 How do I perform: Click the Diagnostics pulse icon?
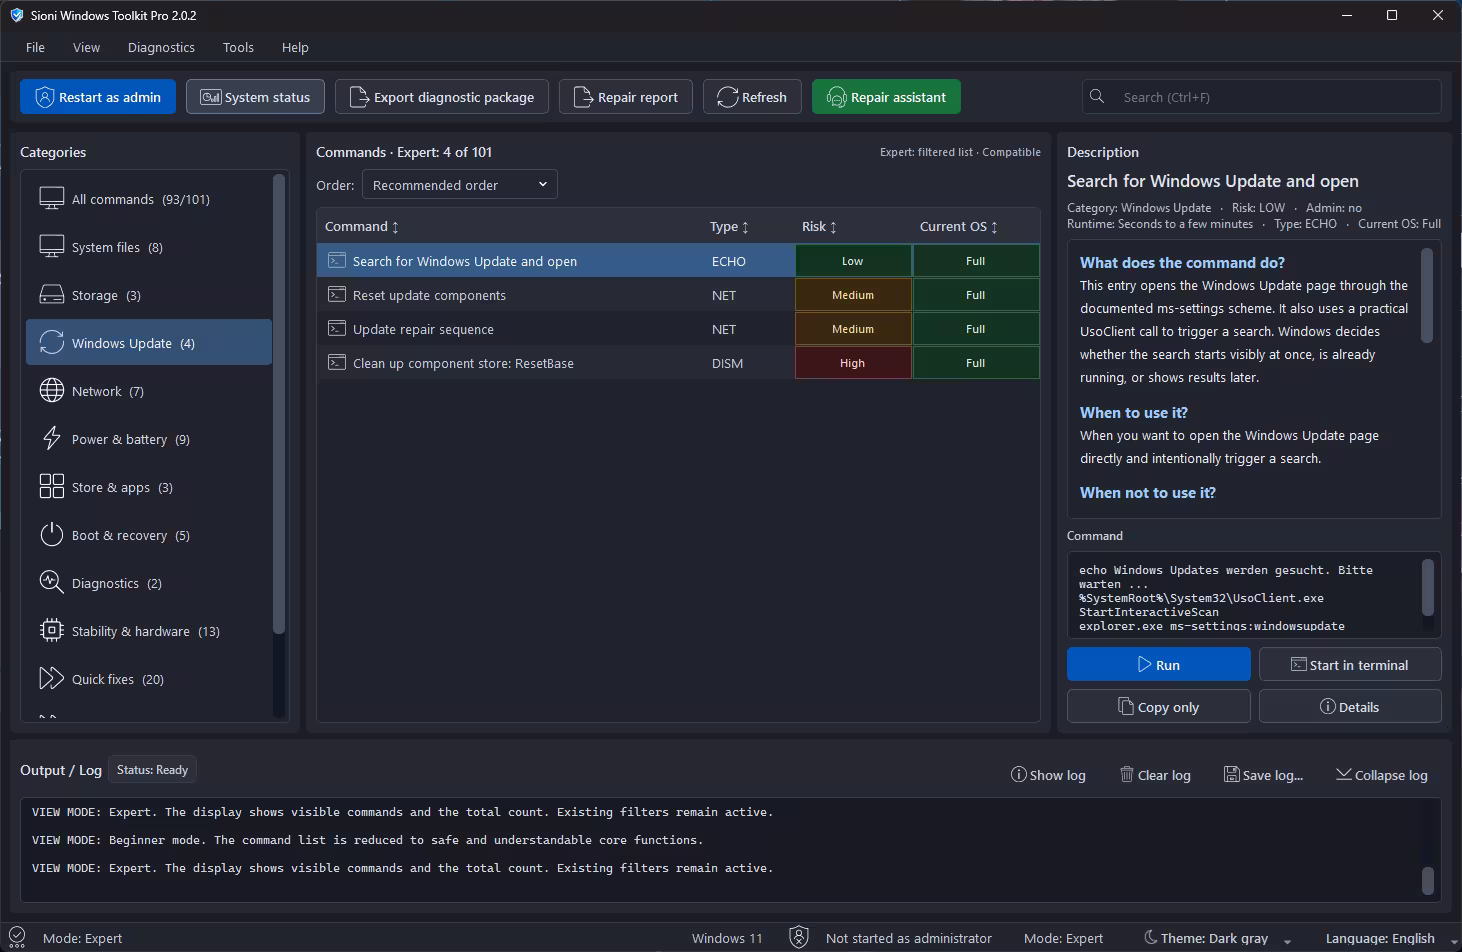pyautogui.click(x=52, y=583)
